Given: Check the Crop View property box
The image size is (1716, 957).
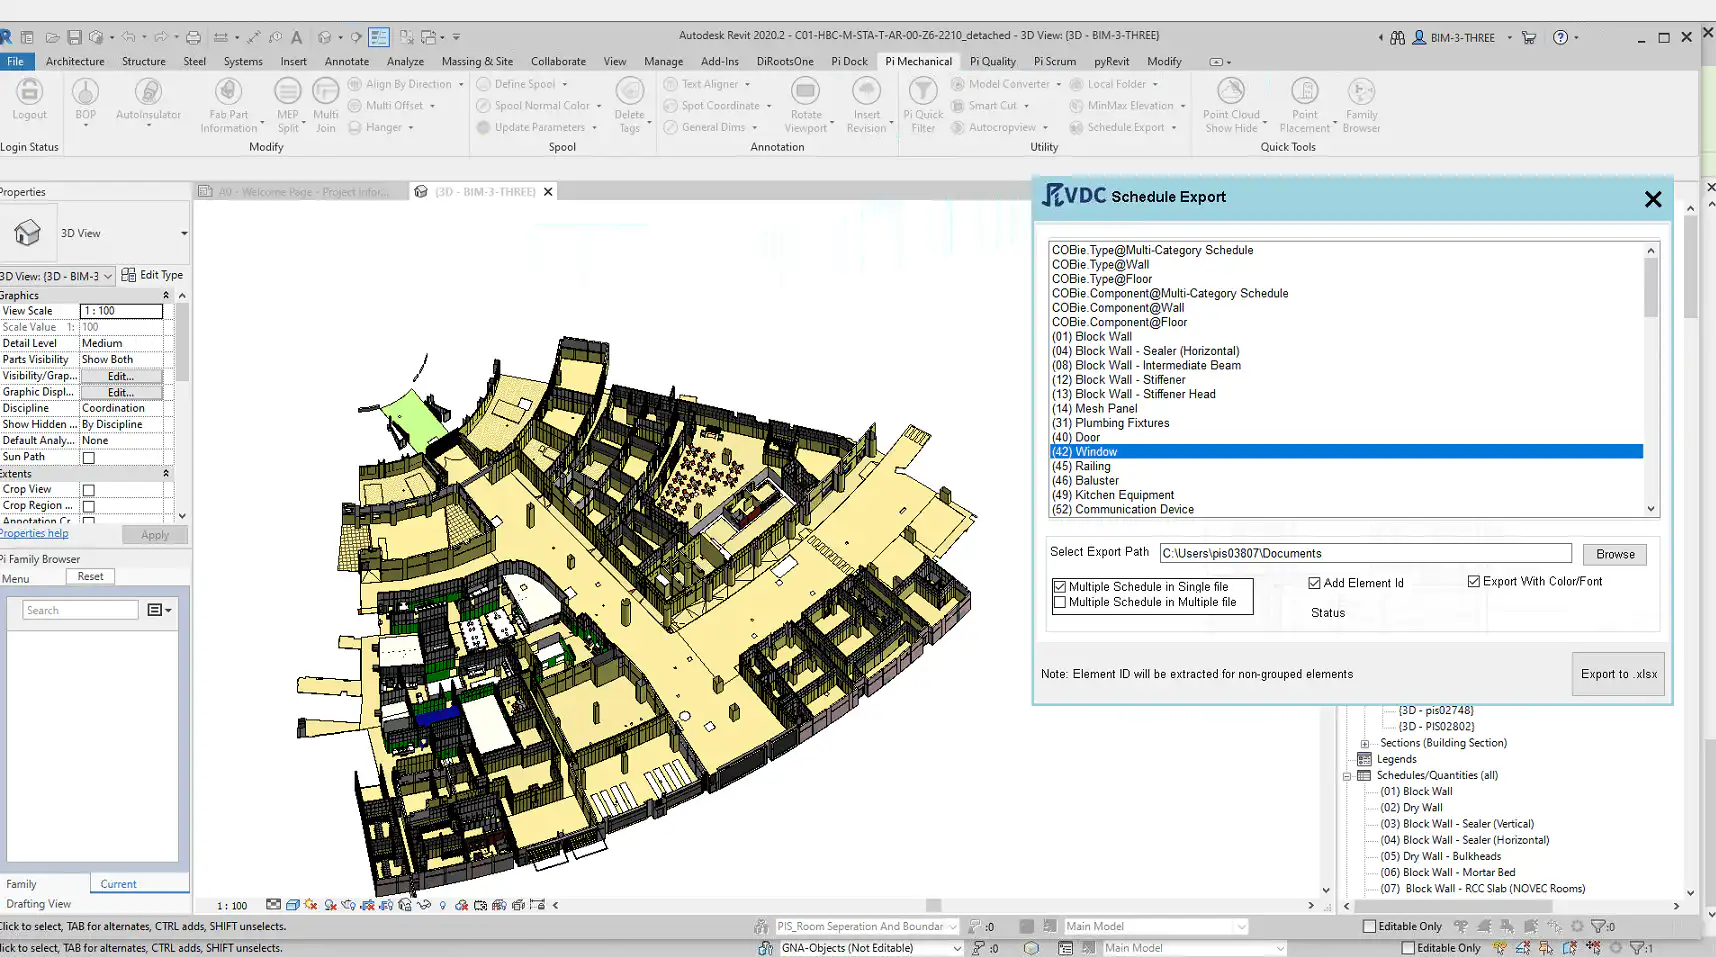Looking at the screenshot, I should click(x=88, y=490).
